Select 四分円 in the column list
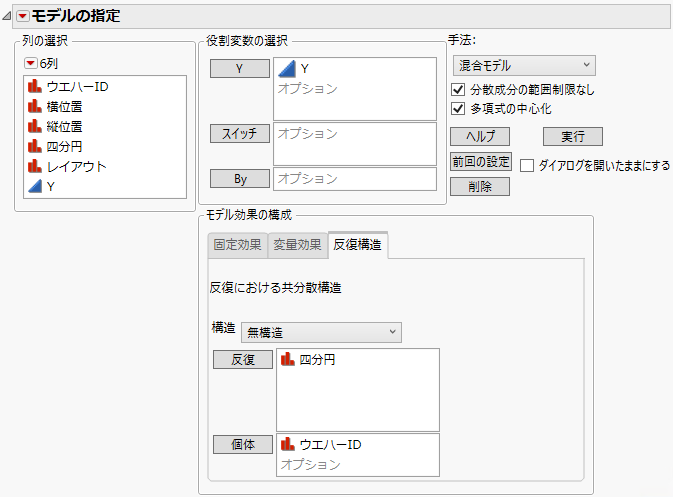This screenshot has width=673, height=497. 64,146
